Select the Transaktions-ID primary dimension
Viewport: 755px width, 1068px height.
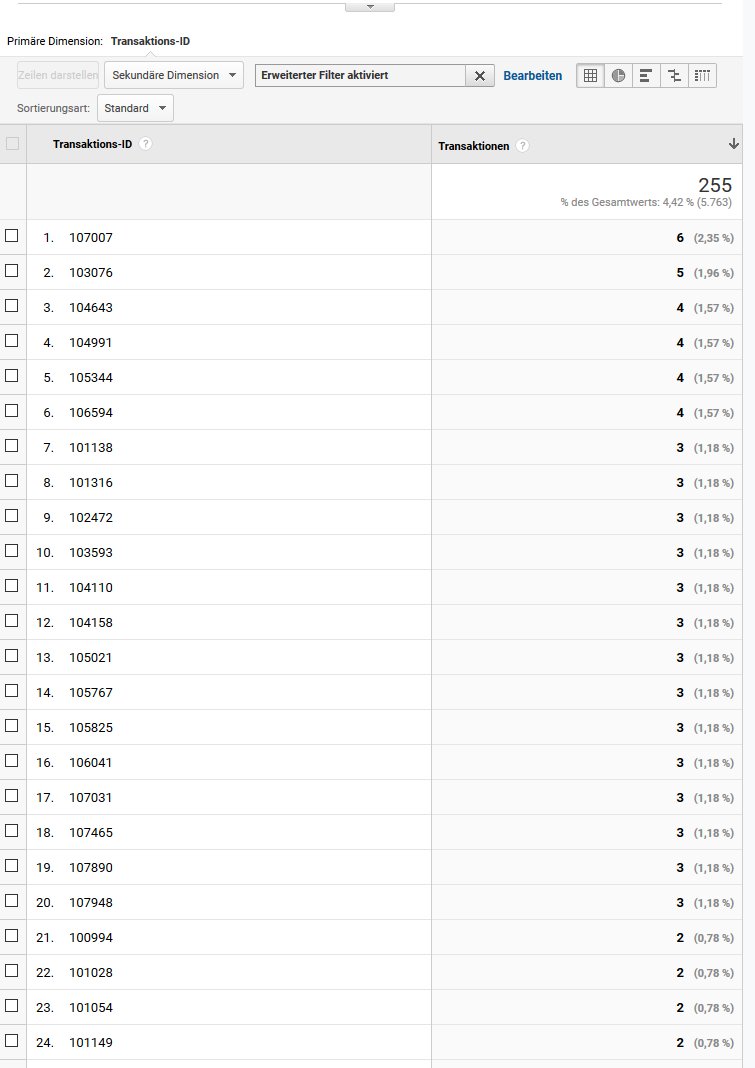[x=150, y=41]
